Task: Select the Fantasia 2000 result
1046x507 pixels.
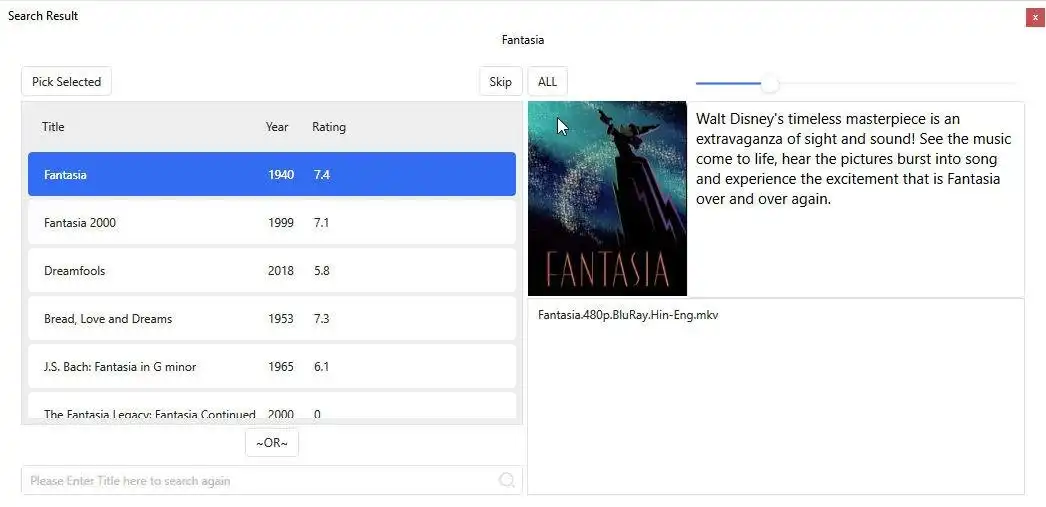Action: (x=271, y=223)
